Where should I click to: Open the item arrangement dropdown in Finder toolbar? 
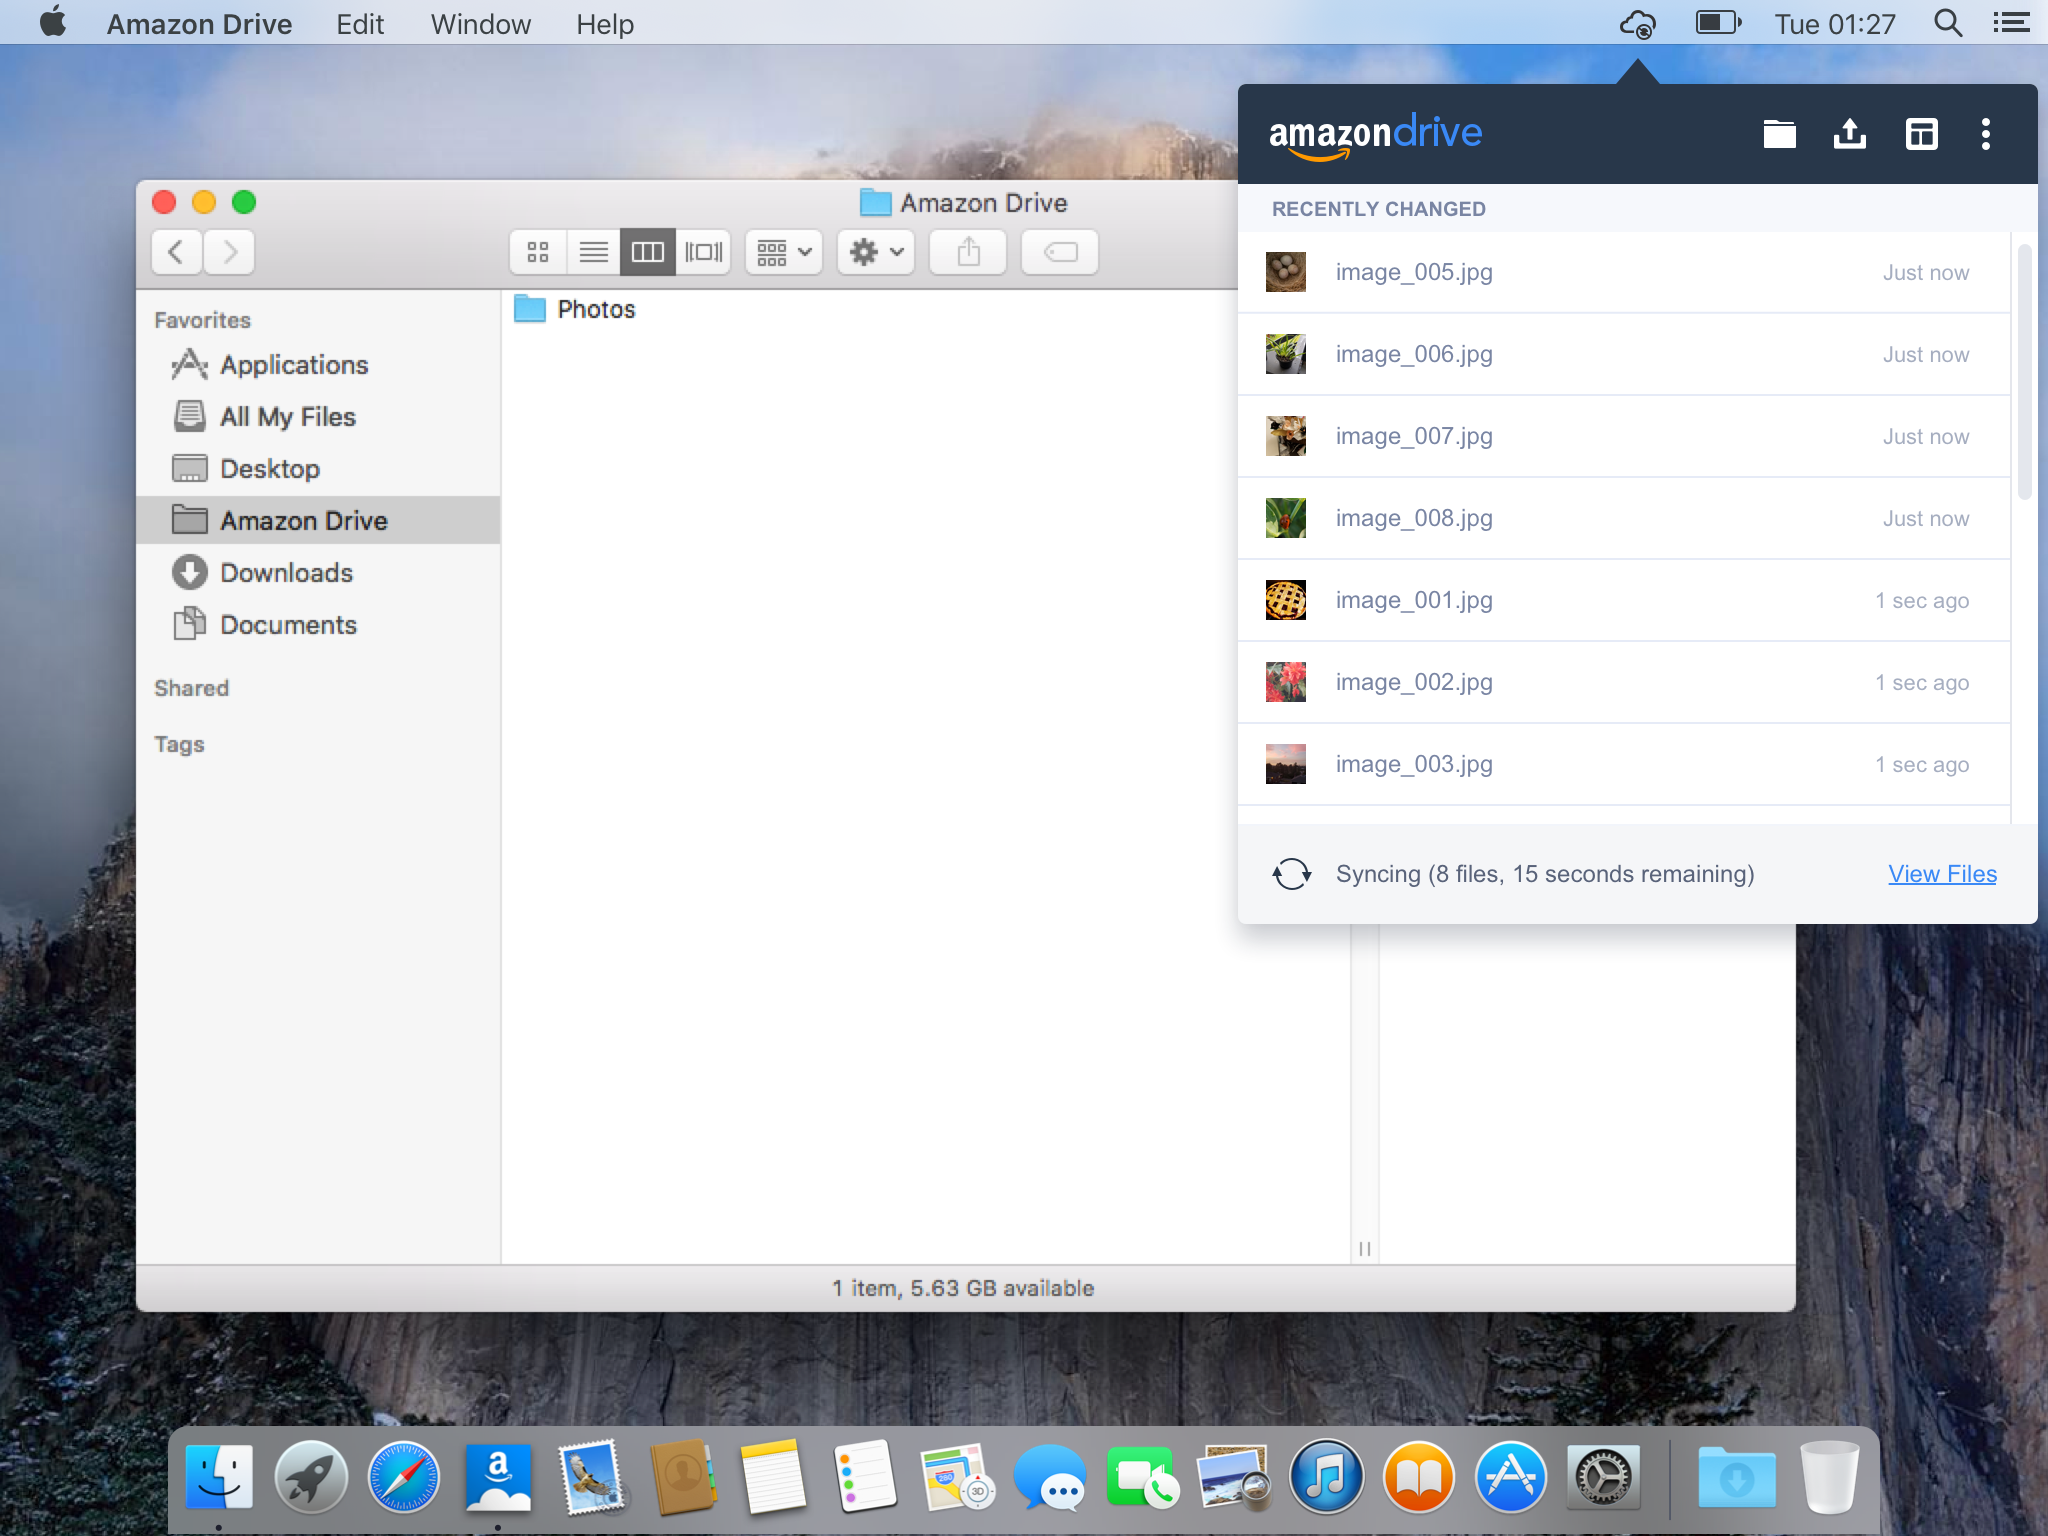[783, 252]
